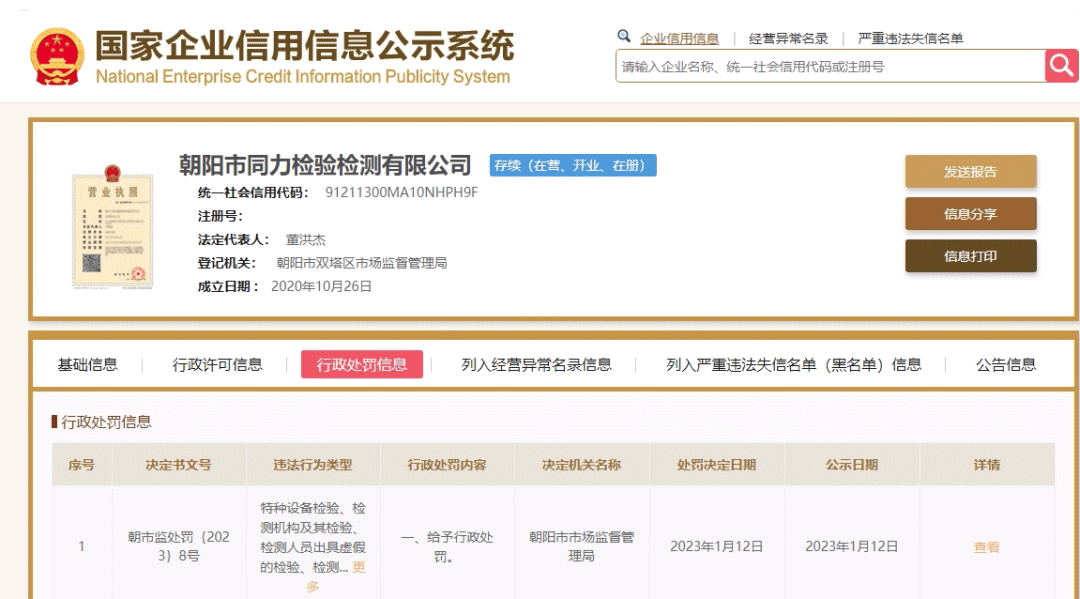
Task: Select the 企业信用信息 search category
Action: [x=679, y=39]
